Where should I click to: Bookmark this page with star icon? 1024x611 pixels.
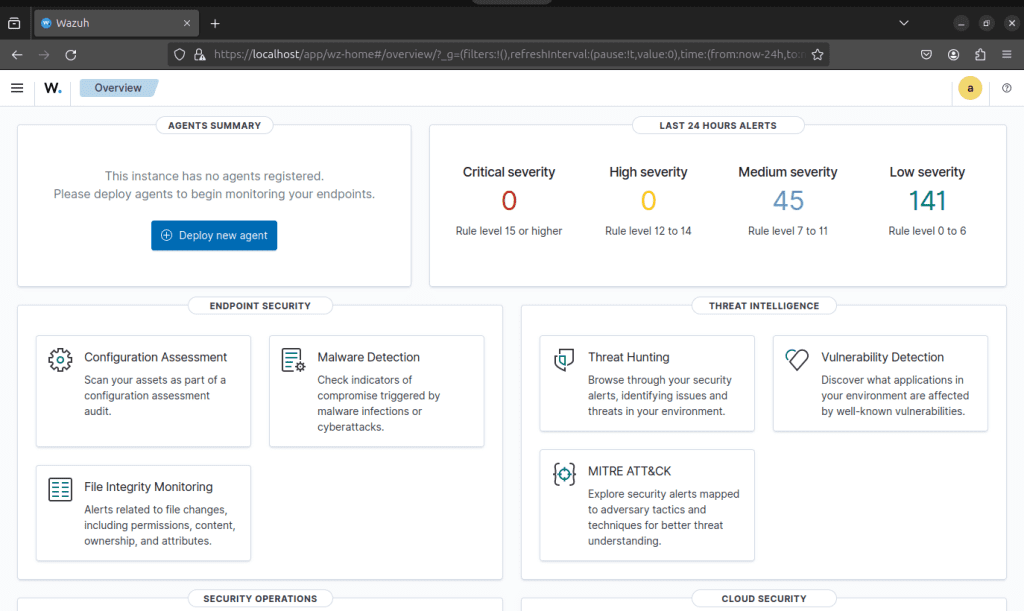pyautogui.click(x=818, y=55)
